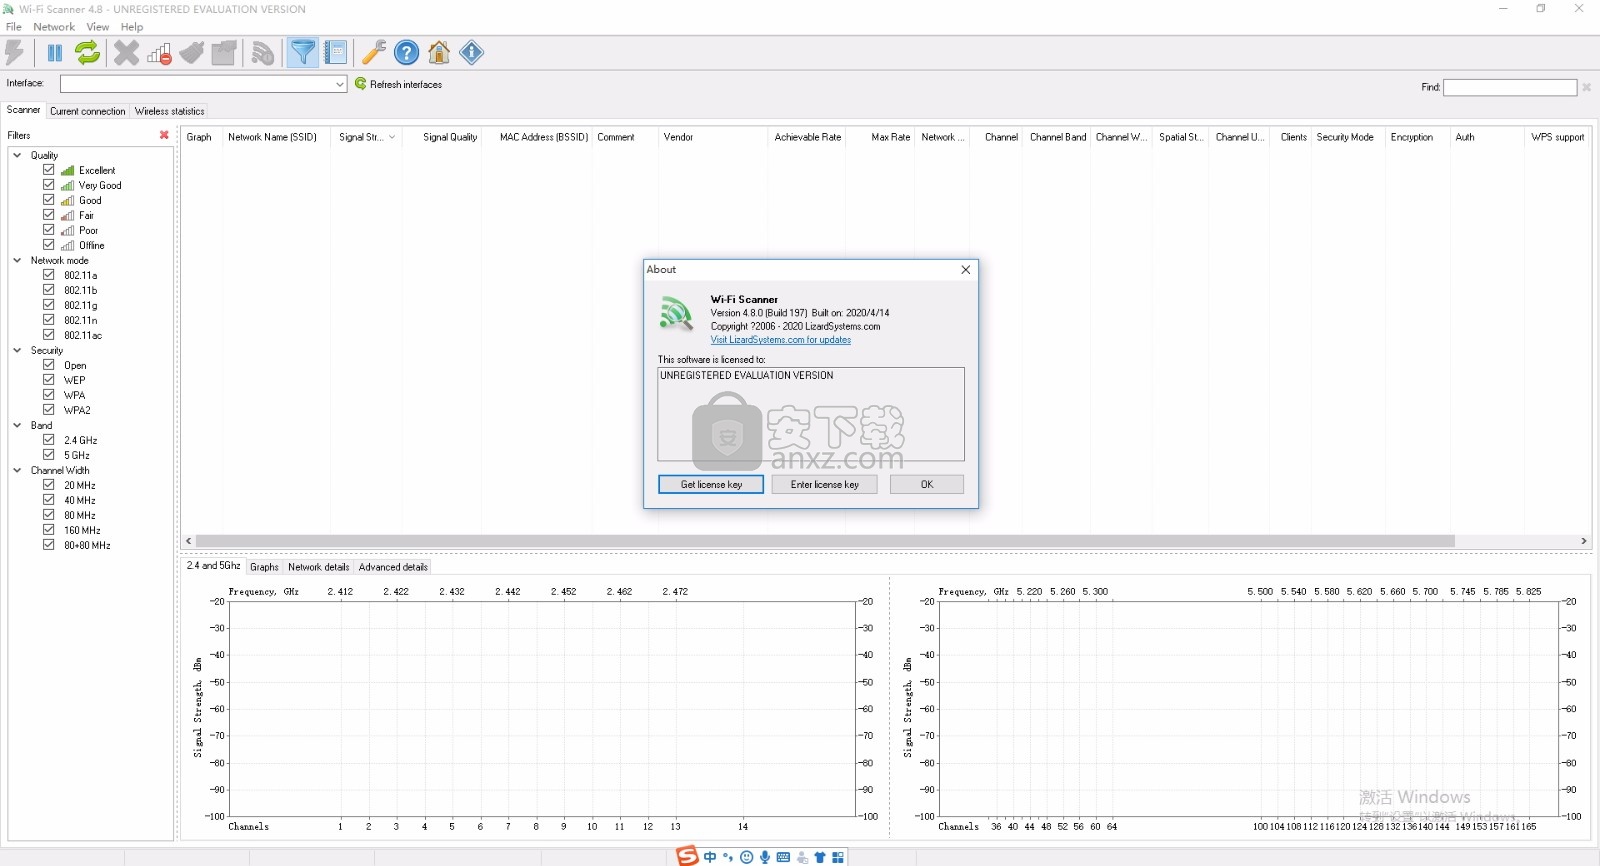Click the Sogou S input method icon
The image size is (1600, 866).
pyautogui.click(x=687, y=856)
